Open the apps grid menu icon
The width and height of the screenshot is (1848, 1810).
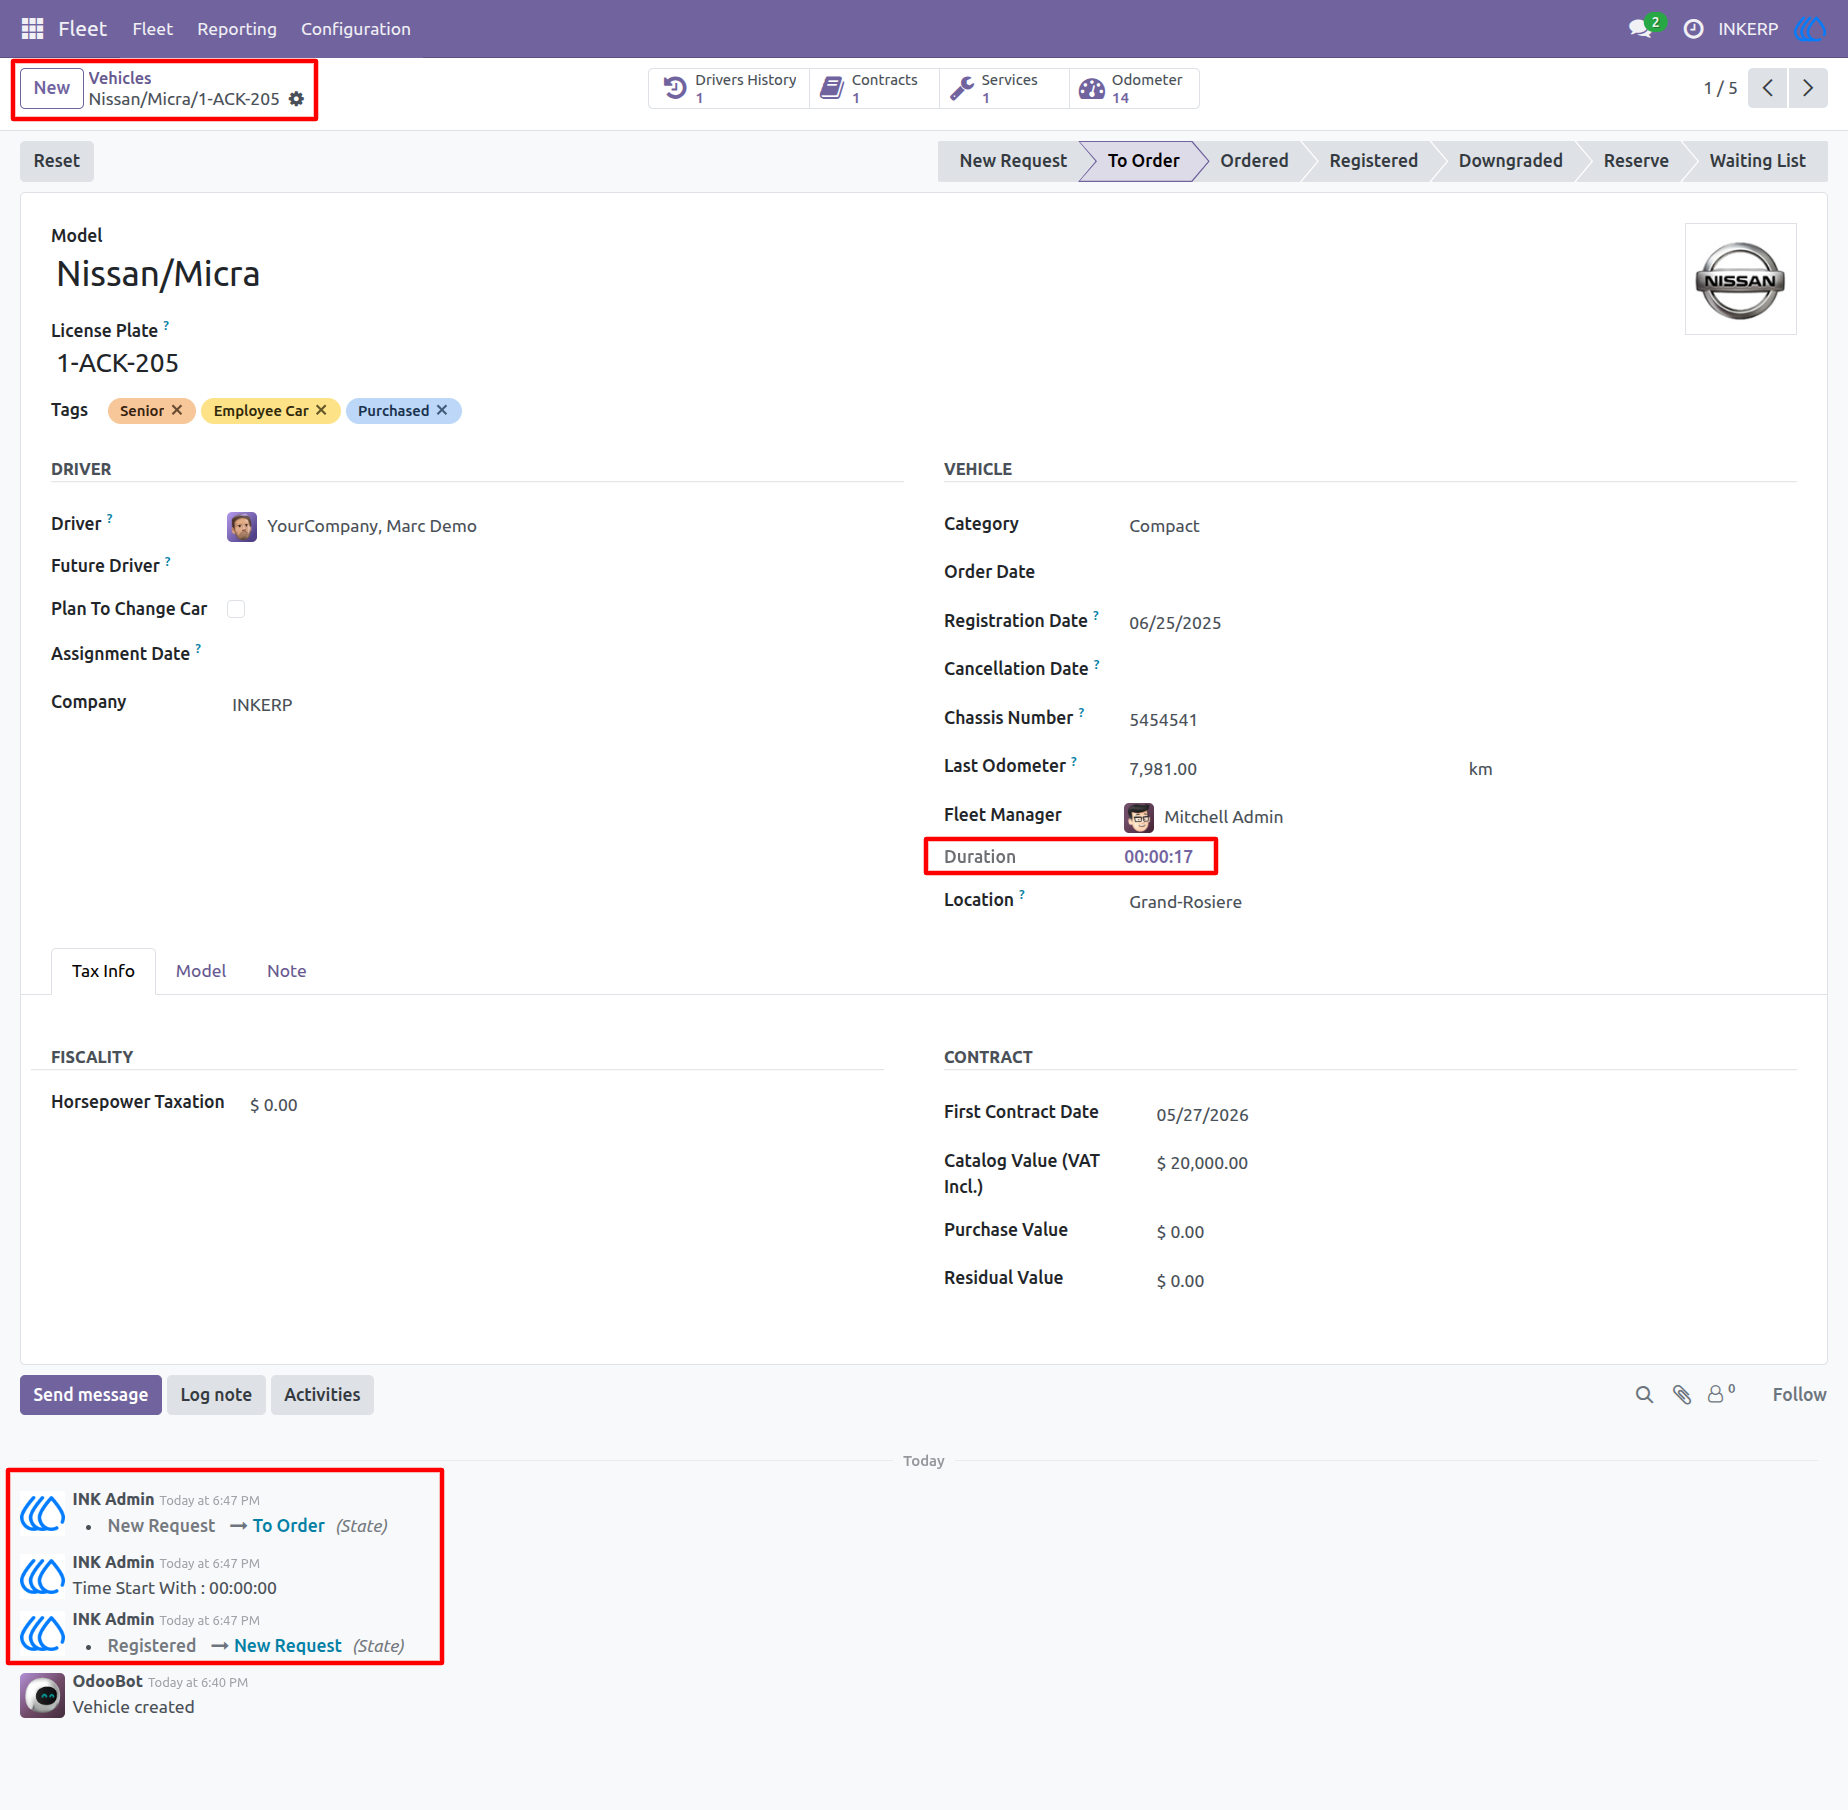(32, 29)
